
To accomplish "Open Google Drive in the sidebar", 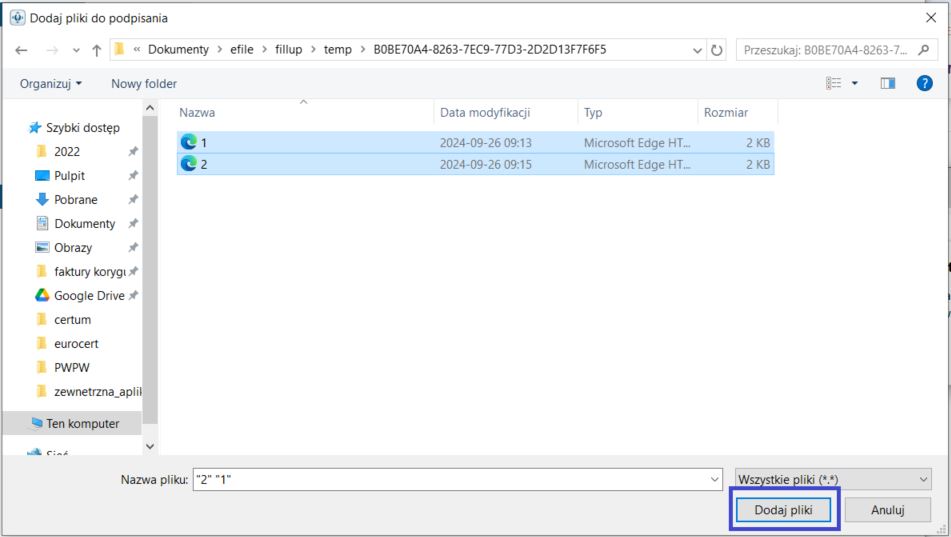I will (89, 296).
